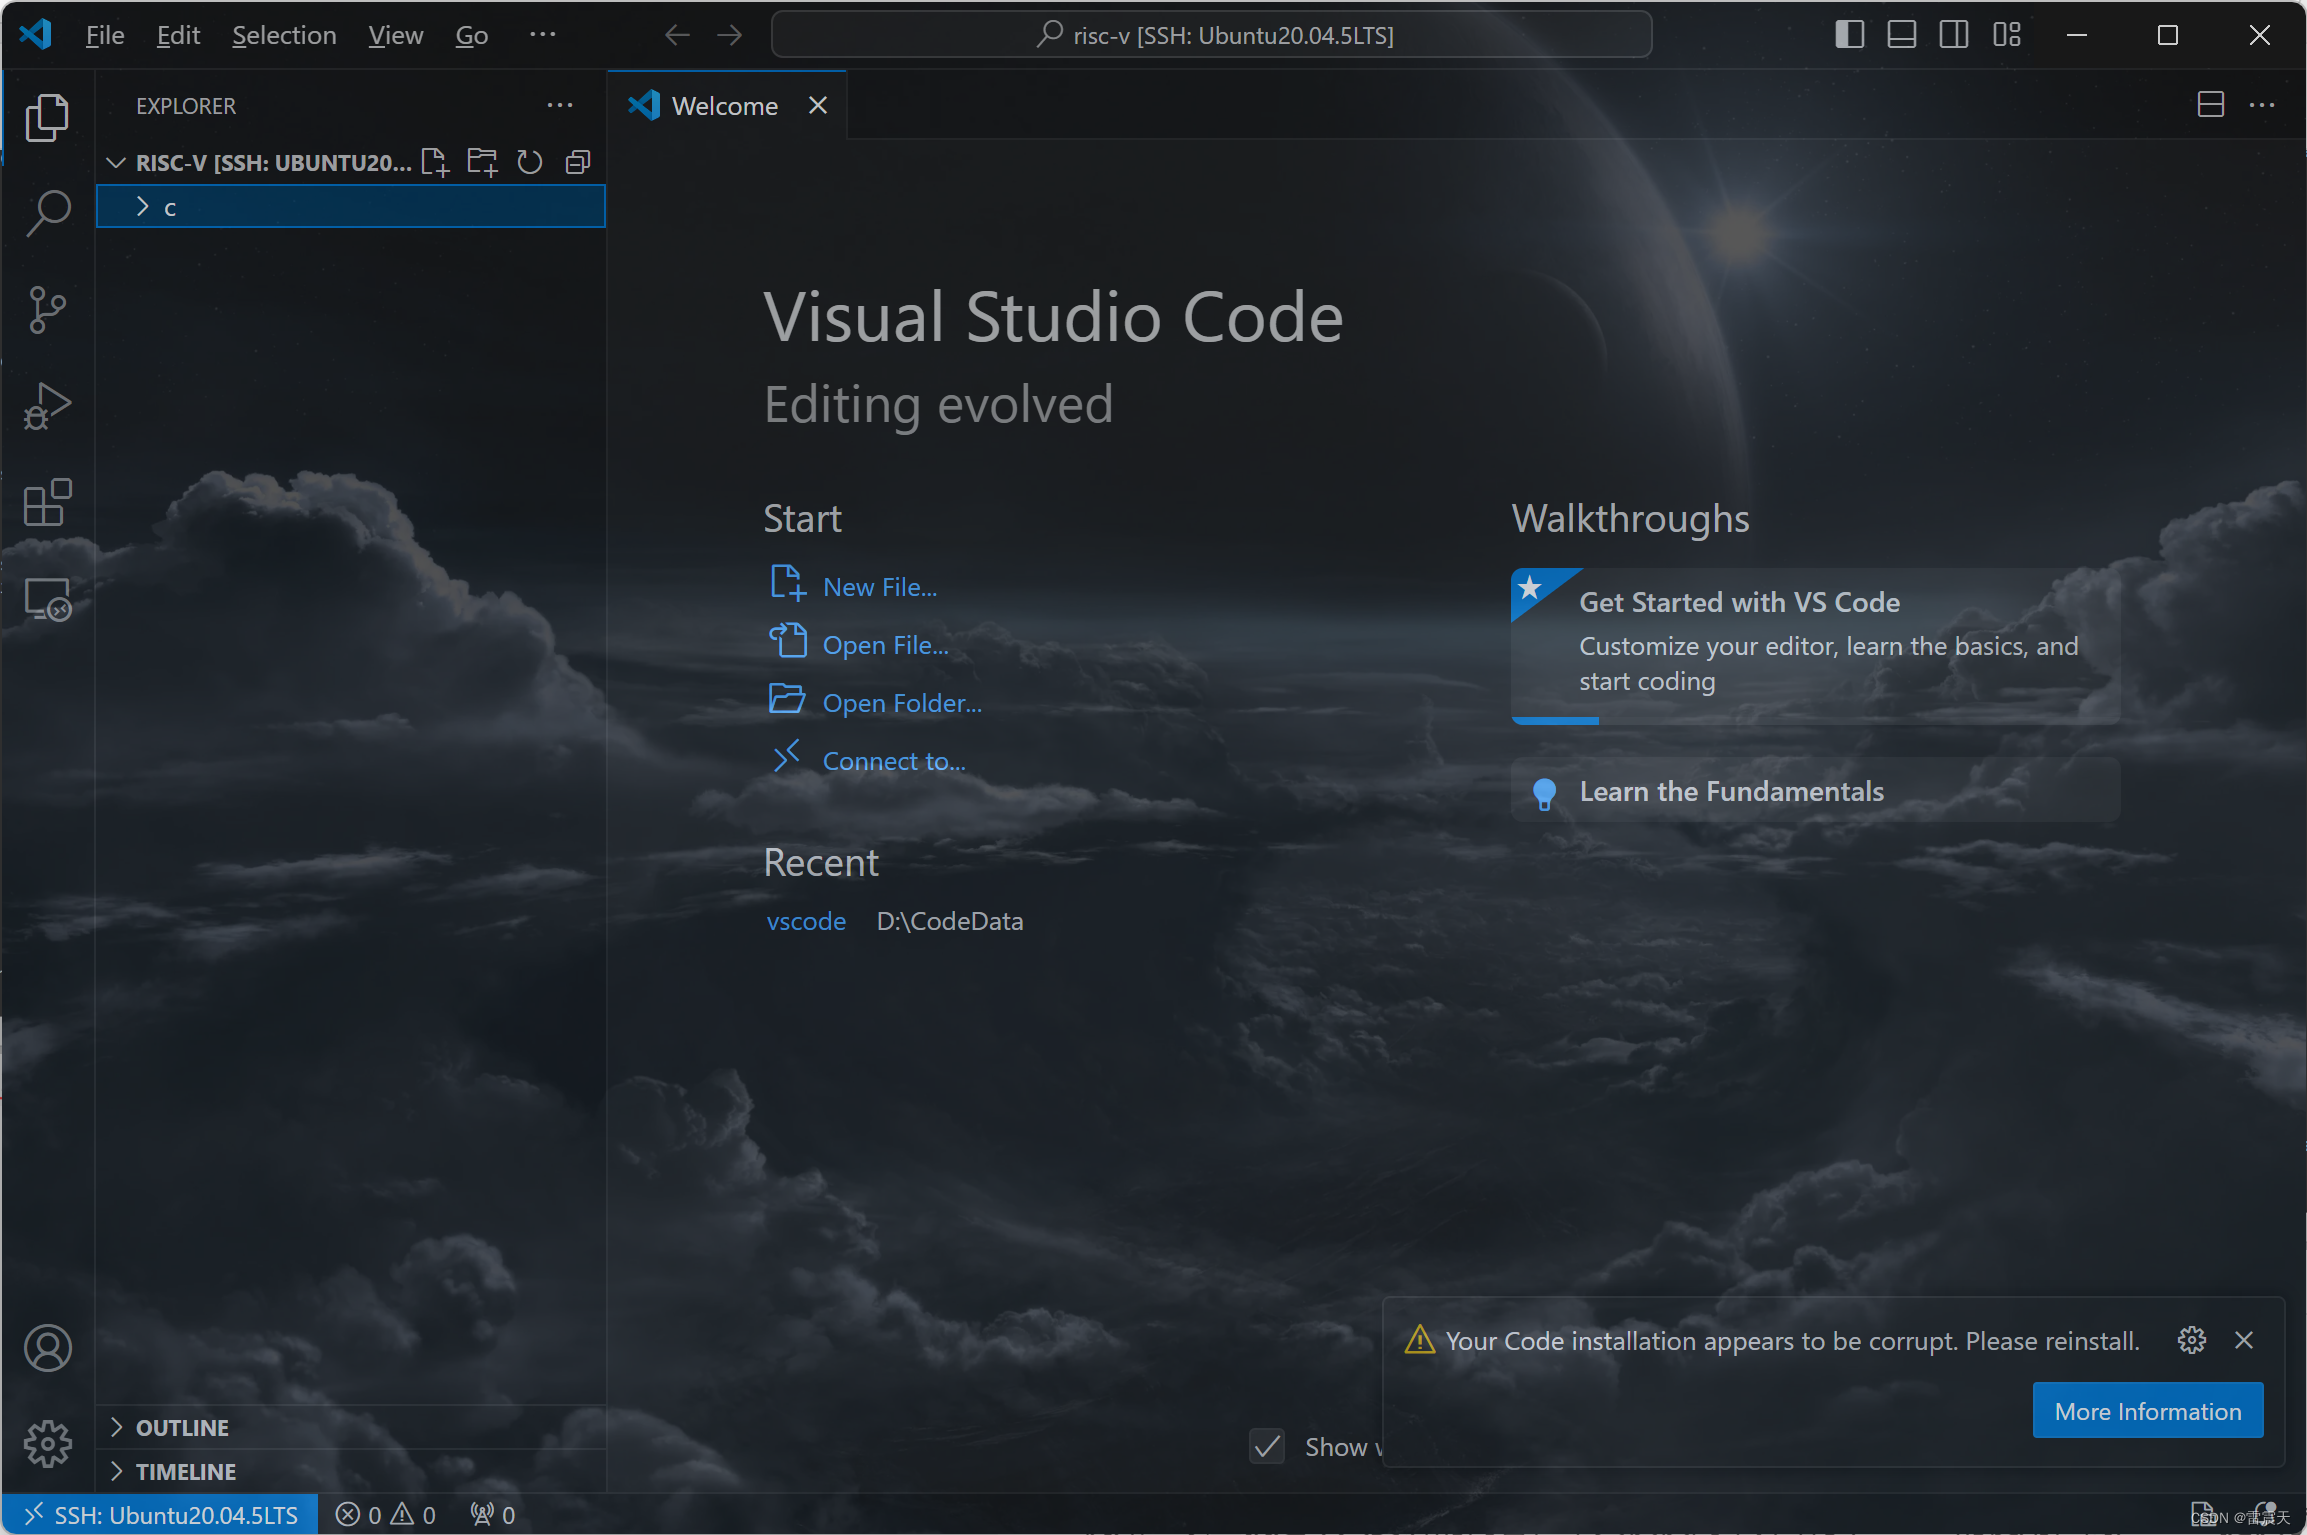Click the forwarded ports status item

tap(493, 1515)
